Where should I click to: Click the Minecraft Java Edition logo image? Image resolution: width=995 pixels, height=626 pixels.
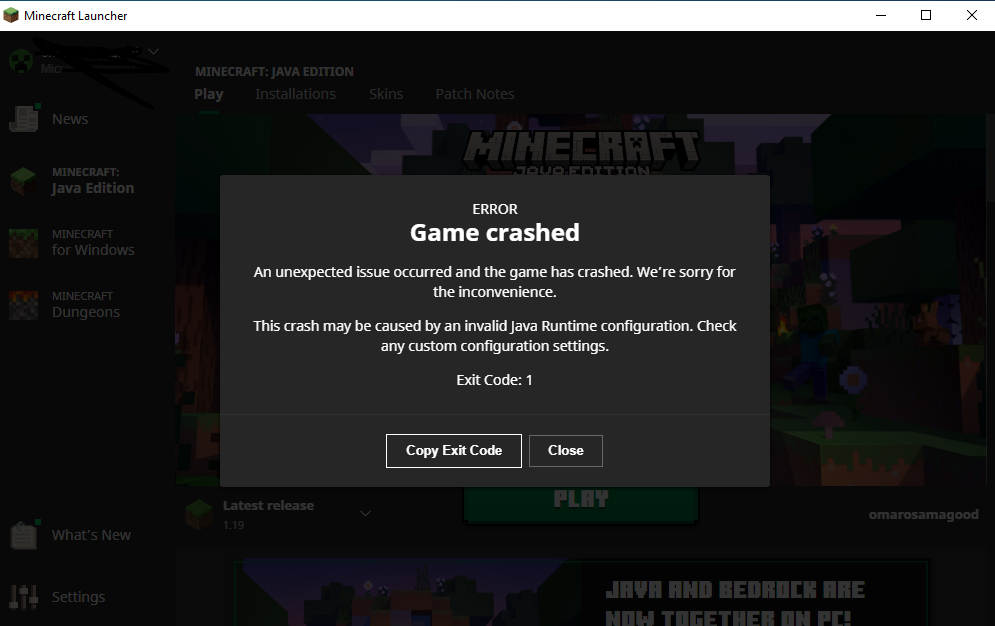(581, 153)
